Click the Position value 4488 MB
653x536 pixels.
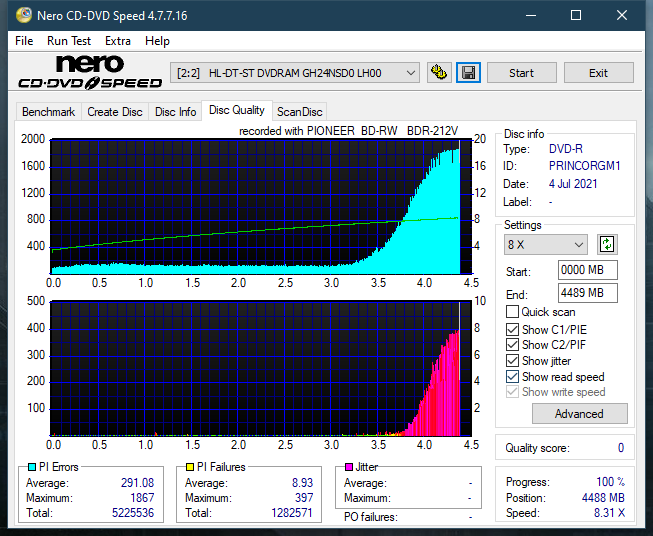tap(603, 498)
